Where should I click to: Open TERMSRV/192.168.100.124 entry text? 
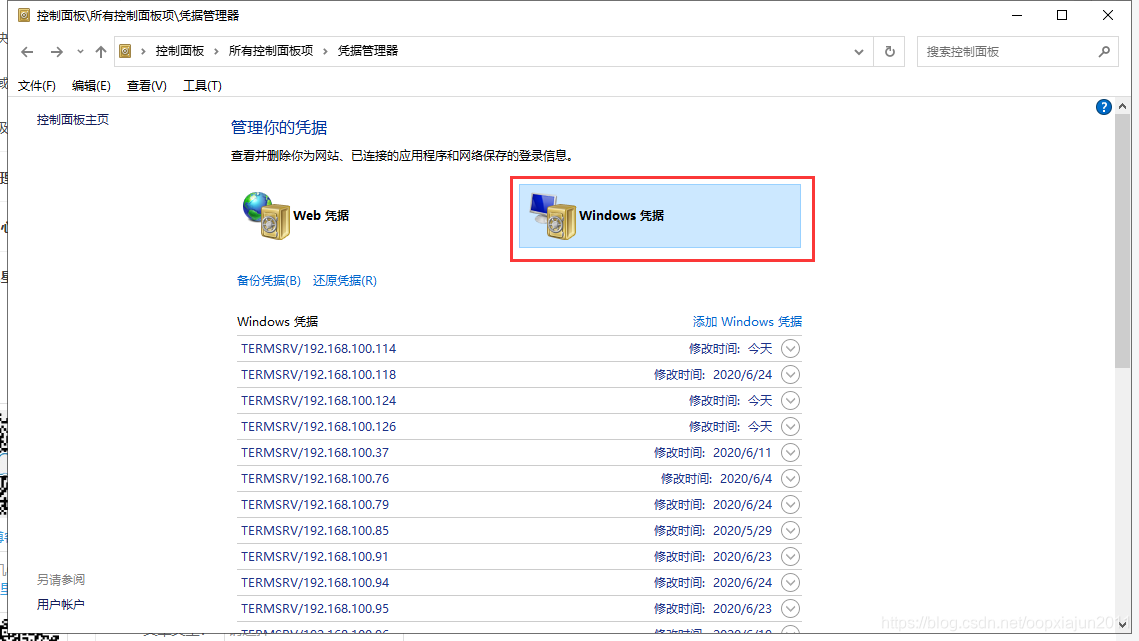pos(318,401)
